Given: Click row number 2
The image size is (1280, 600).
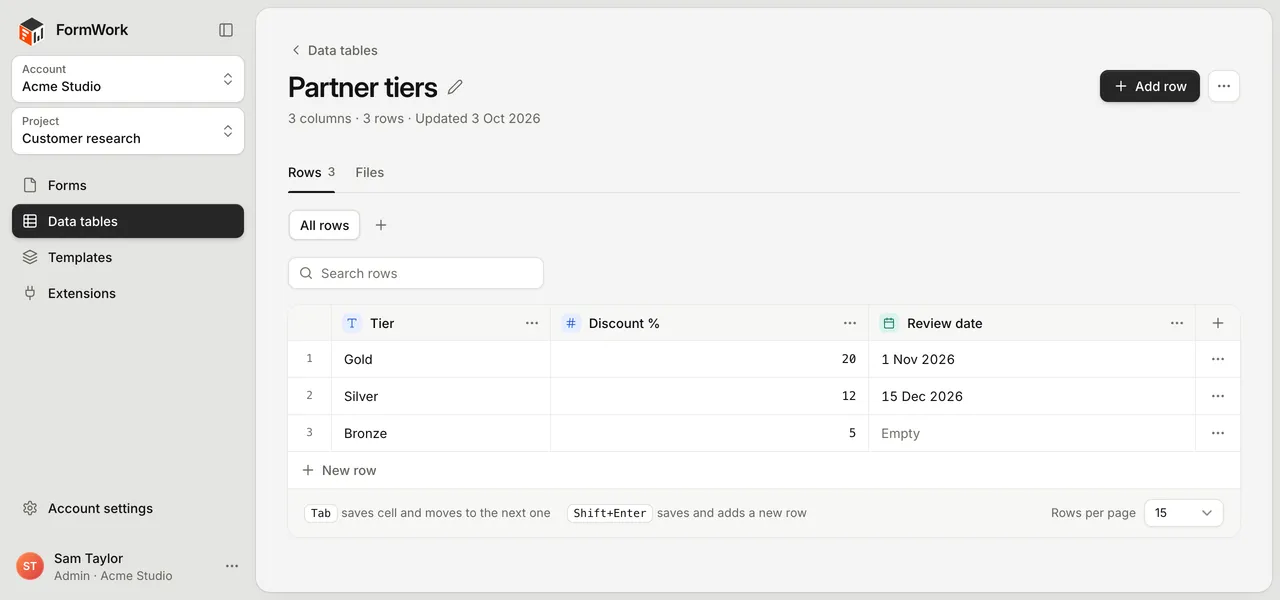Looking at the screenshot, I should pyautogui.click(x=309, y=396).
